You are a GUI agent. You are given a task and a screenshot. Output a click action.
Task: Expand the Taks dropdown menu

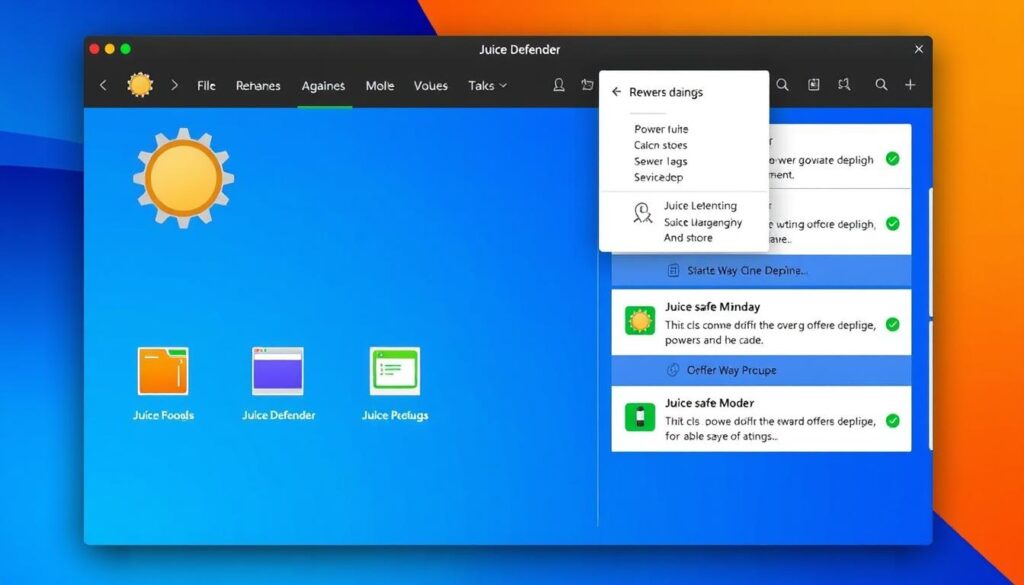[487, 86]
